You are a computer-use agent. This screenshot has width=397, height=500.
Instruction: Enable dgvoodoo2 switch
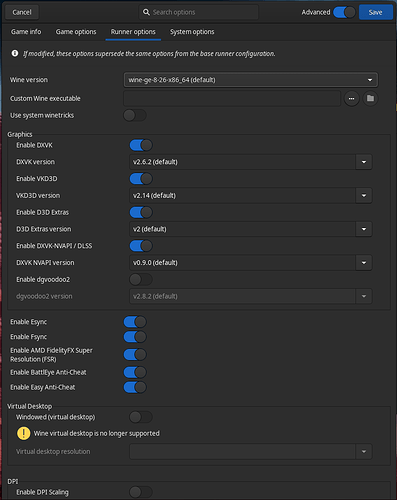[141, 279]
